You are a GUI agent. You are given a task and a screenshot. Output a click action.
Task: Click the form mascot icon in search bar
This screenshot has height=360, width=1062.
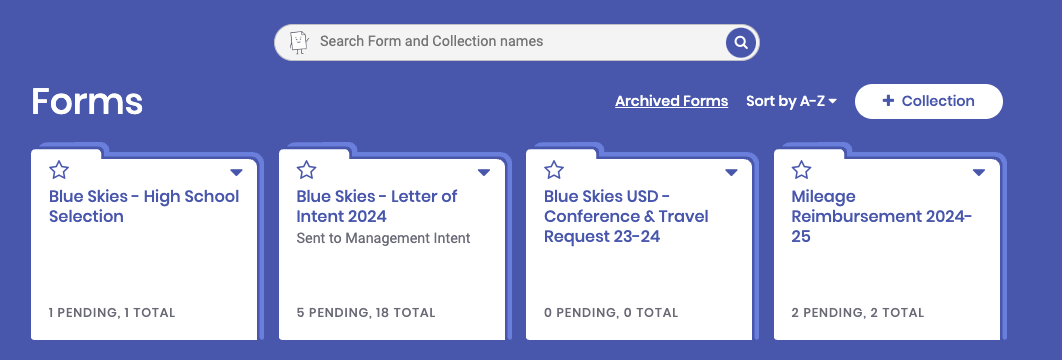(x=298, y=41)
